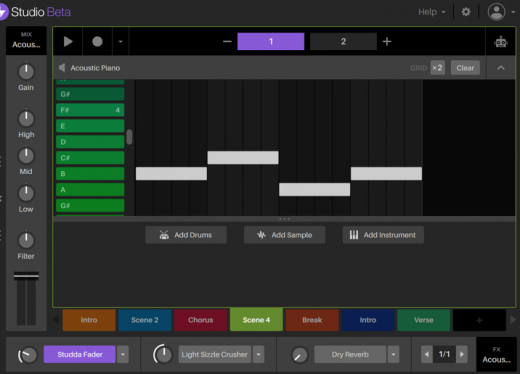Add a bar with the plus icon
Viewport: 520px width, 374px height.
[387, 42]
